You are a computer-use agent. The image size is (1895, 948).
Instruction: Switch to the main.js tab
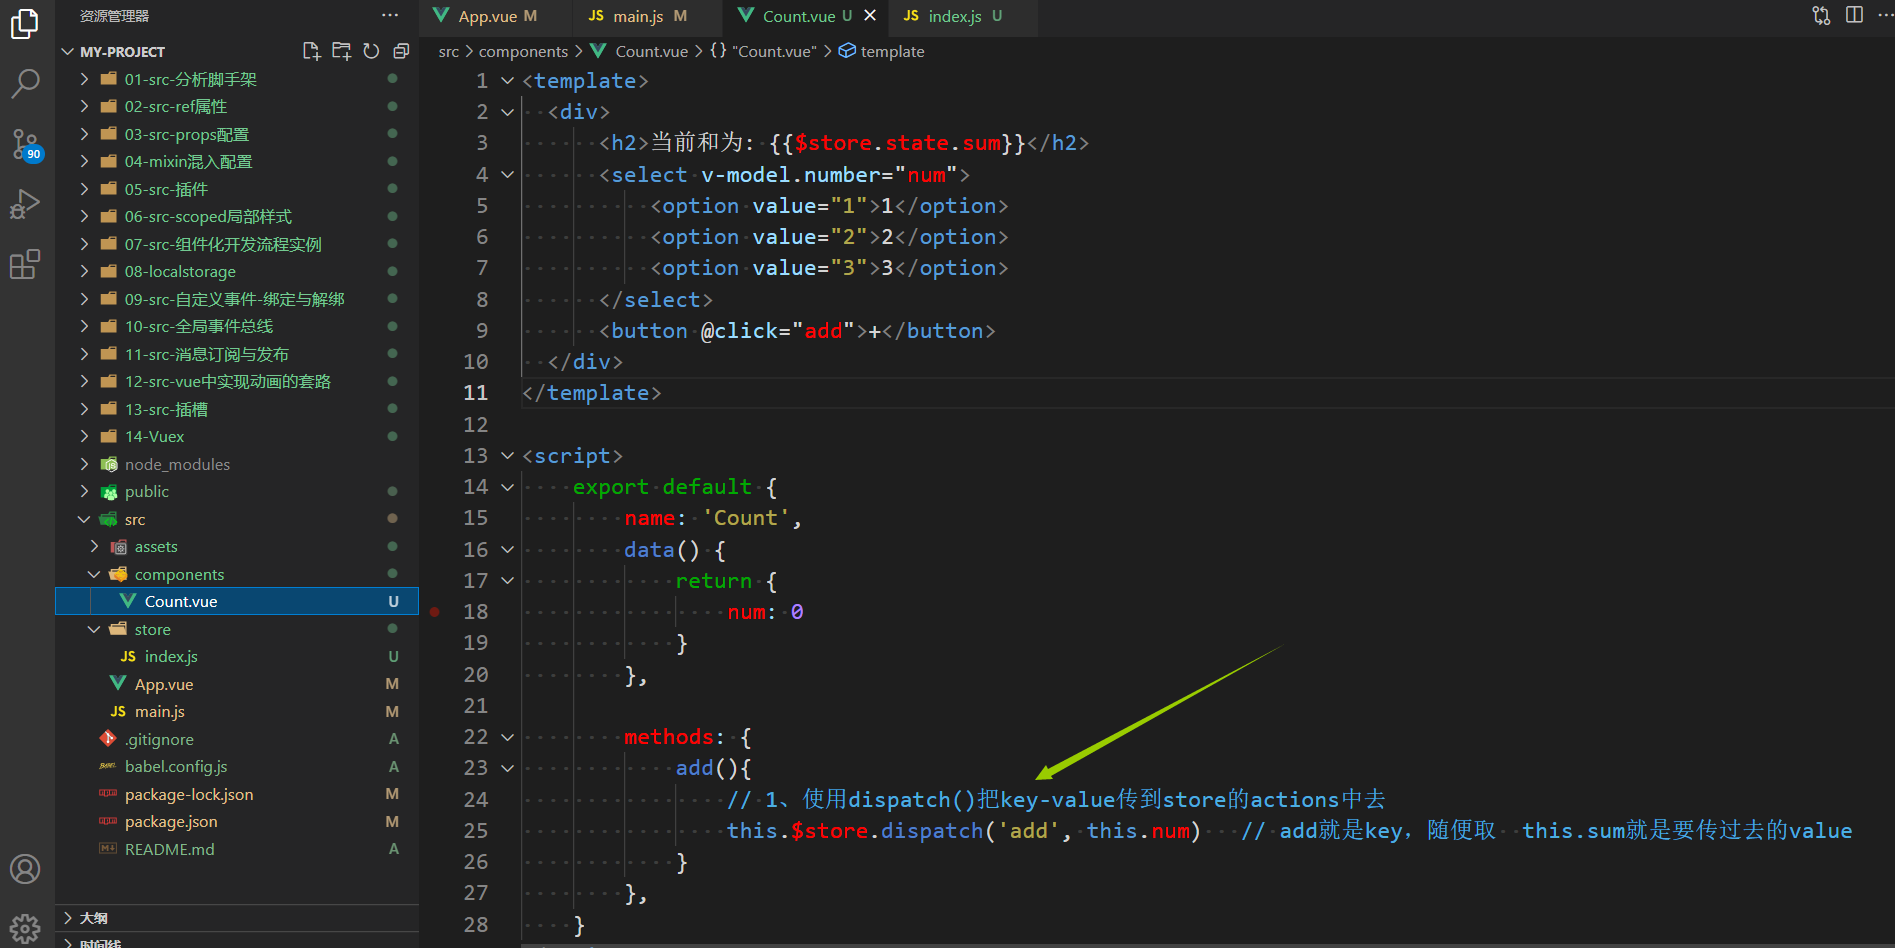tap(647, 16)
